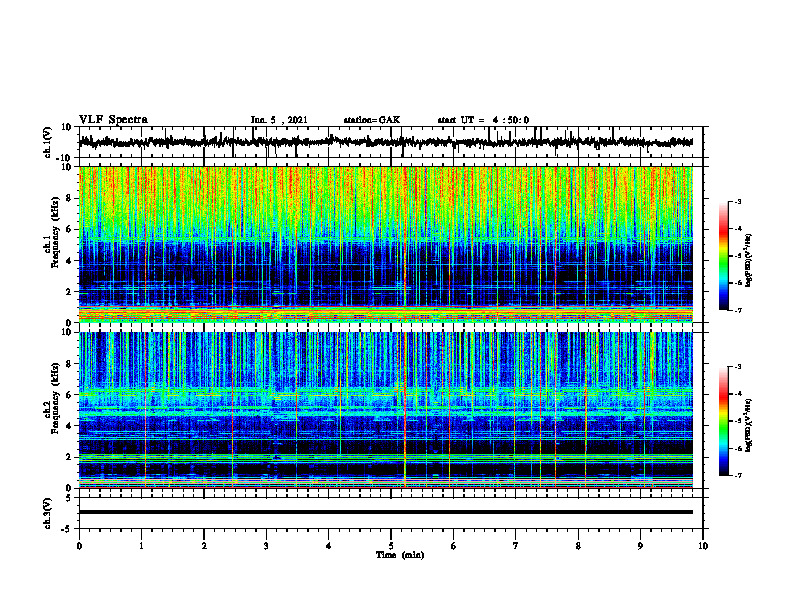Viewport: 792px width, 612px height.
Task: Click the "4" tick on ch.1 frequency axis
Action: [69, 261]
